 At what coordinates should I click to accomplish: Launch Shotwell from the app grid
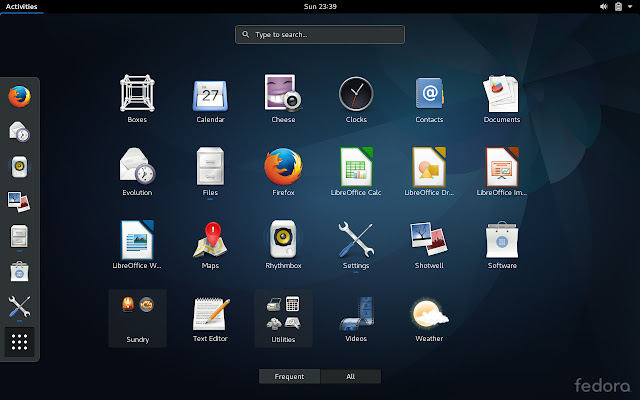(x=429, y=244)
